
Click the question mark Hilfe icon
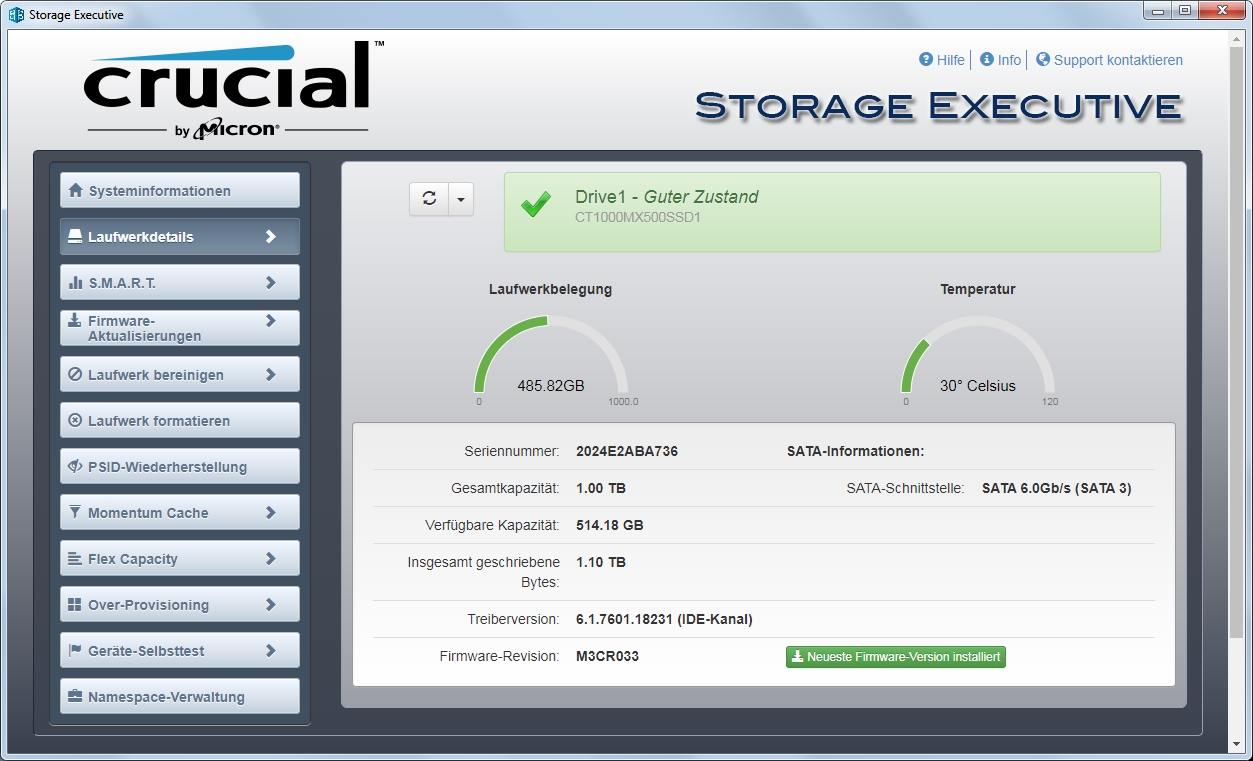[926, 60]
